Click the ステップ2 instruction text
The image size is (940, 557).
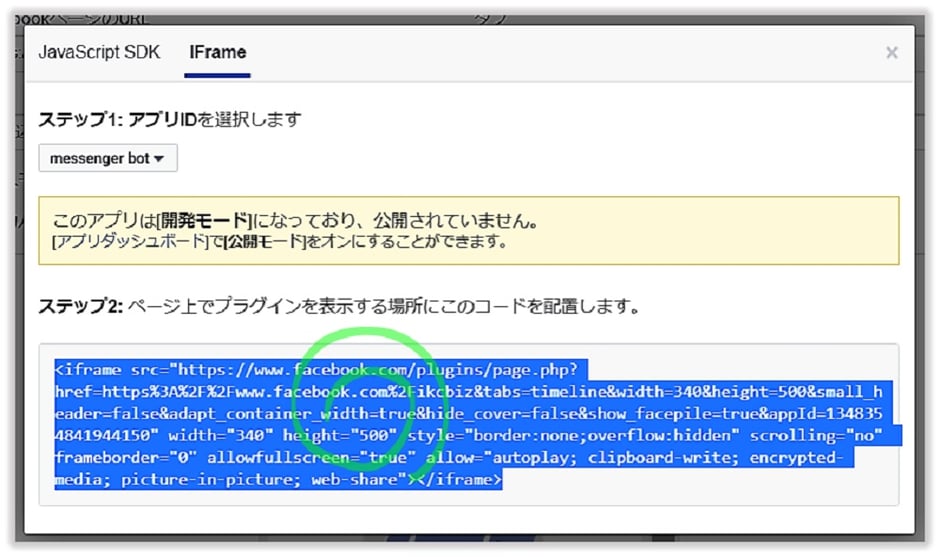tap(339, 306)
